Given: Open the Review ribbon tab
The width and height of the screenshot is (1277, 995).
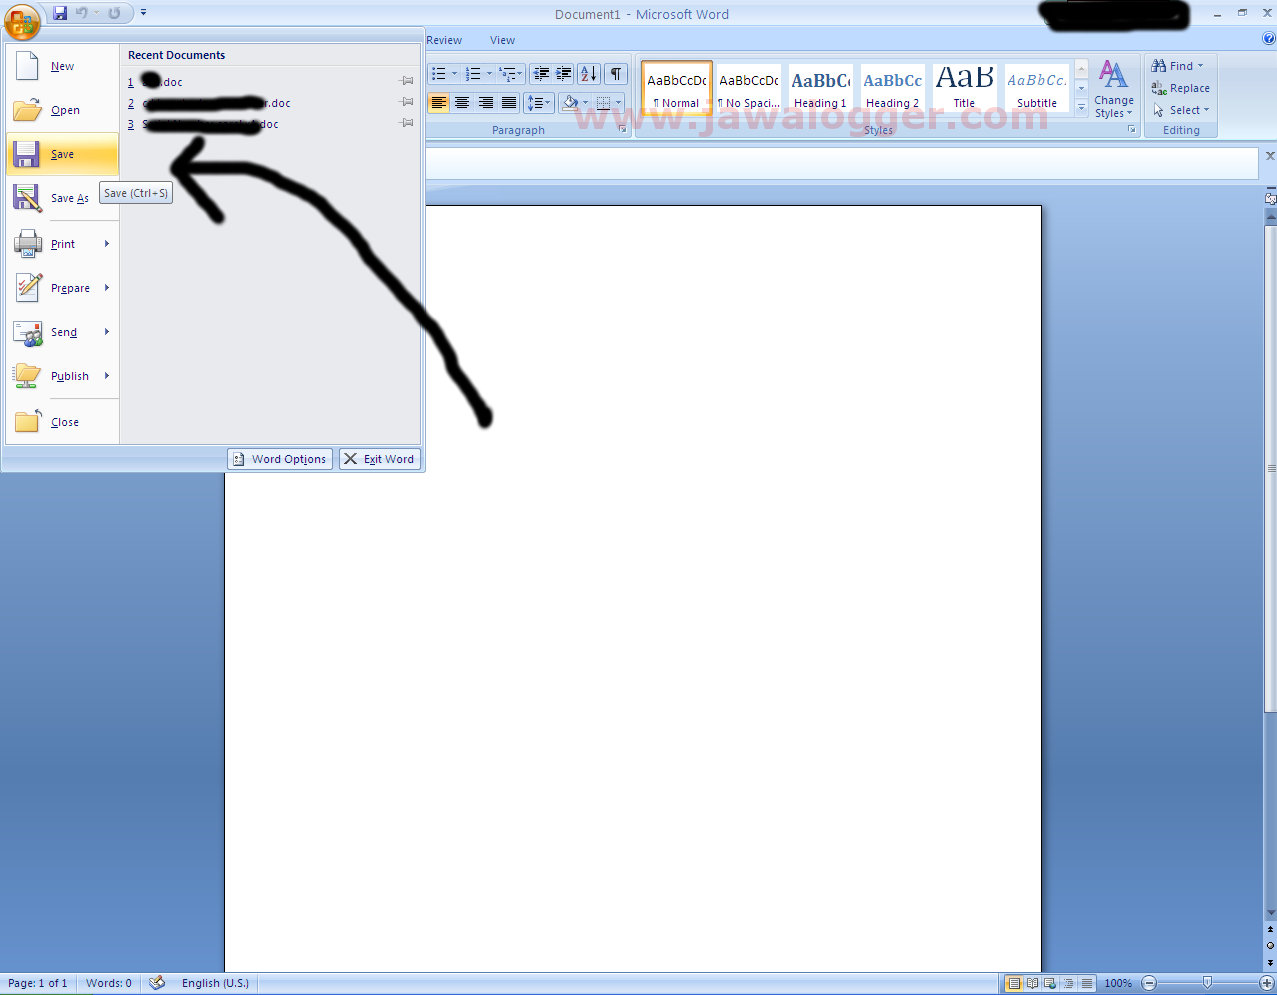Looking at the screenshot, I should [444, 40].
